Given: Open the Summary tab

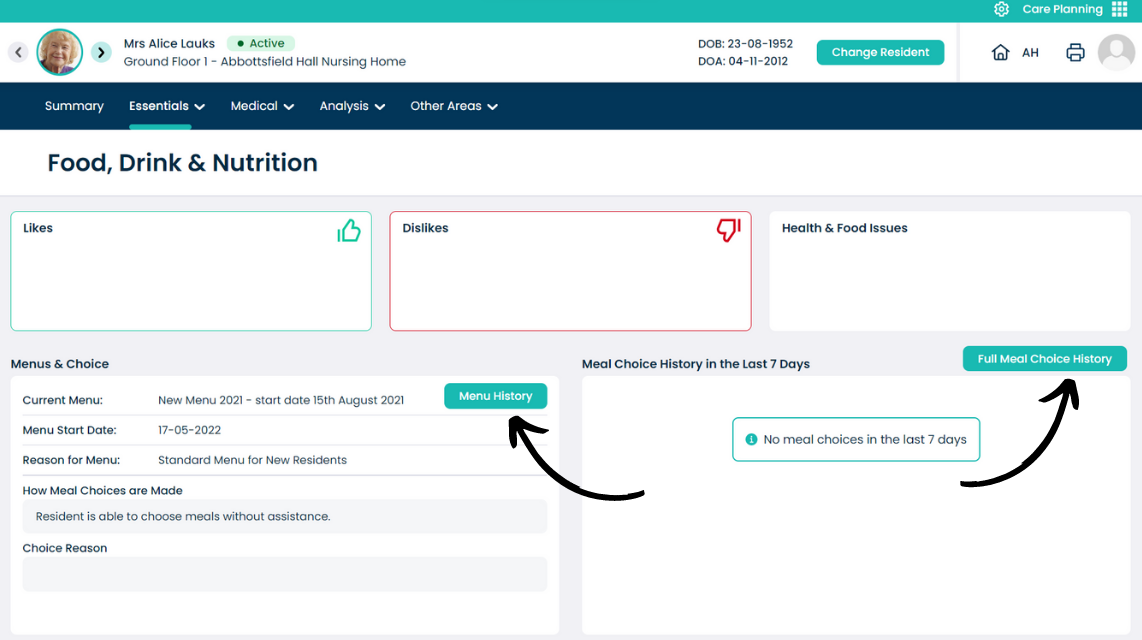Looking at the screenshot, I should point(74,106).
